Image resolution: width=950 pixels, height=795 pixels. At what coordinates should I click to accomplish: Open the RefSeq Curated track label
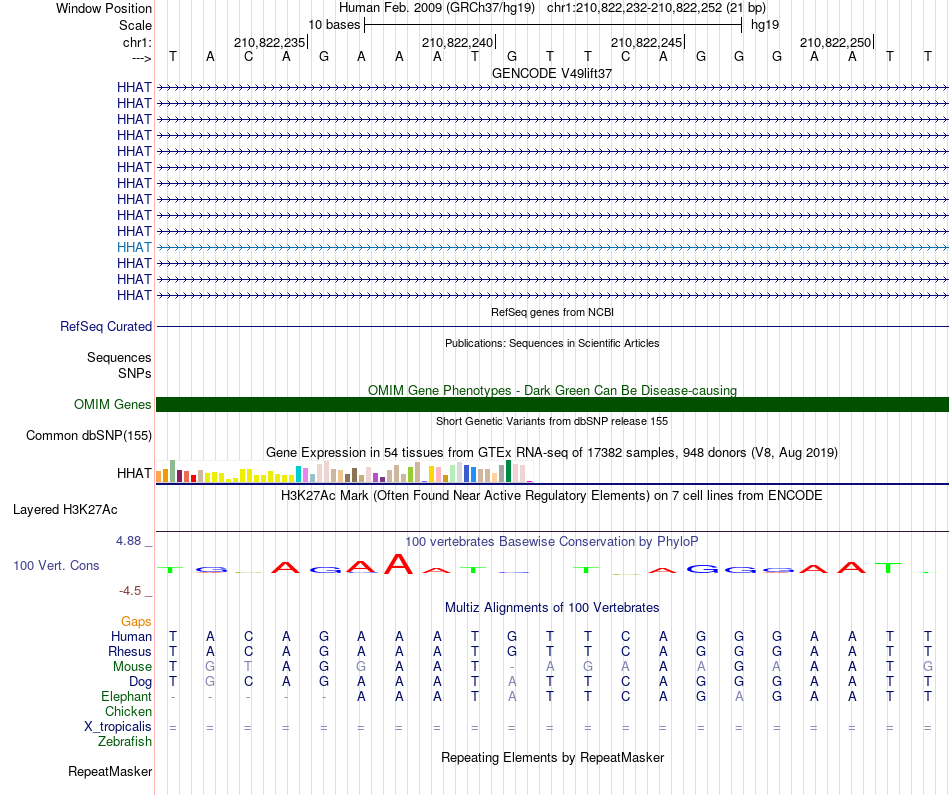click(x=106, y=327)
